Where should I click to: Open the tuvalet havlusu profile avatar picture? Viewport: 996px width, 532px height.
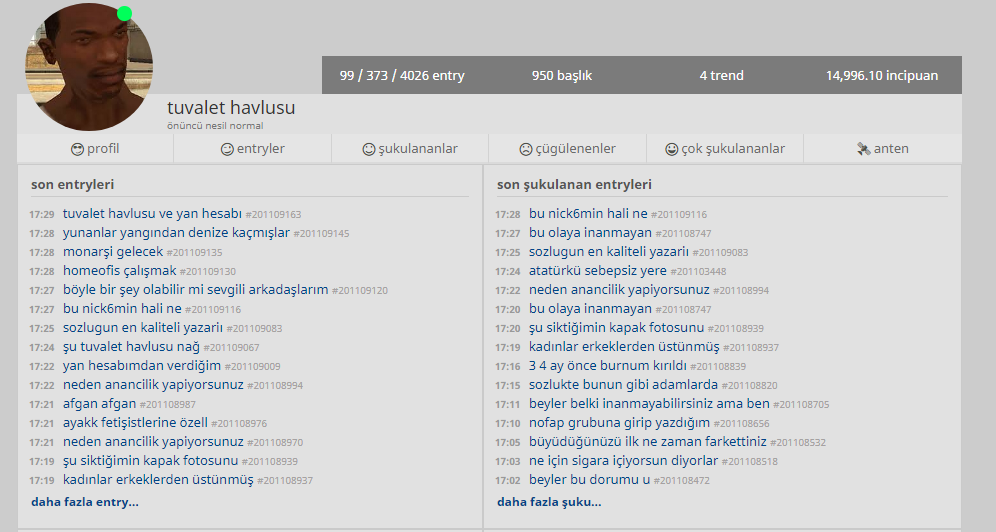coord(89,67)
